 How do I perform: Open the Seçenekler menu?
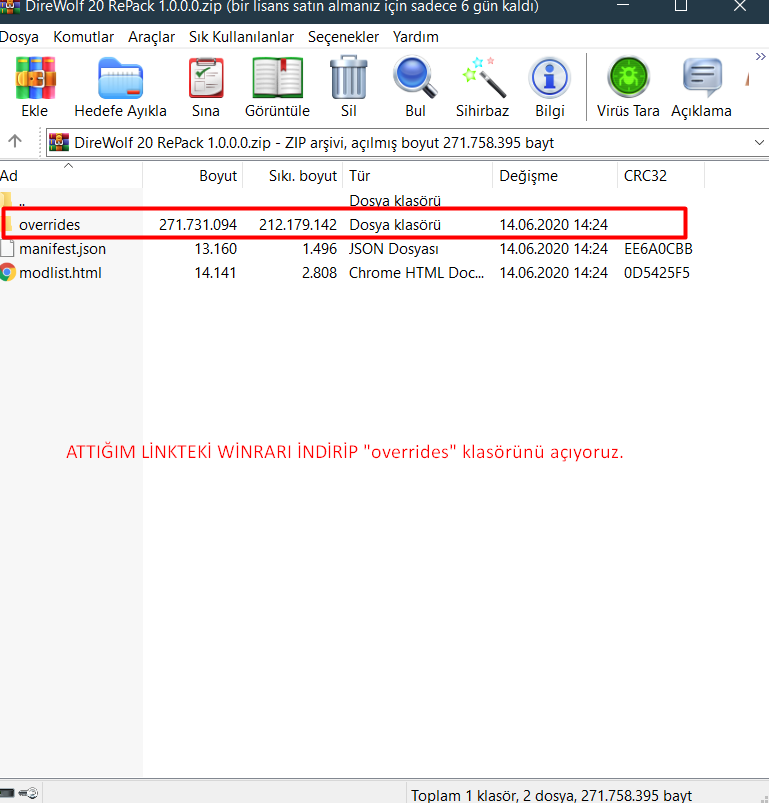click(344, 37)
